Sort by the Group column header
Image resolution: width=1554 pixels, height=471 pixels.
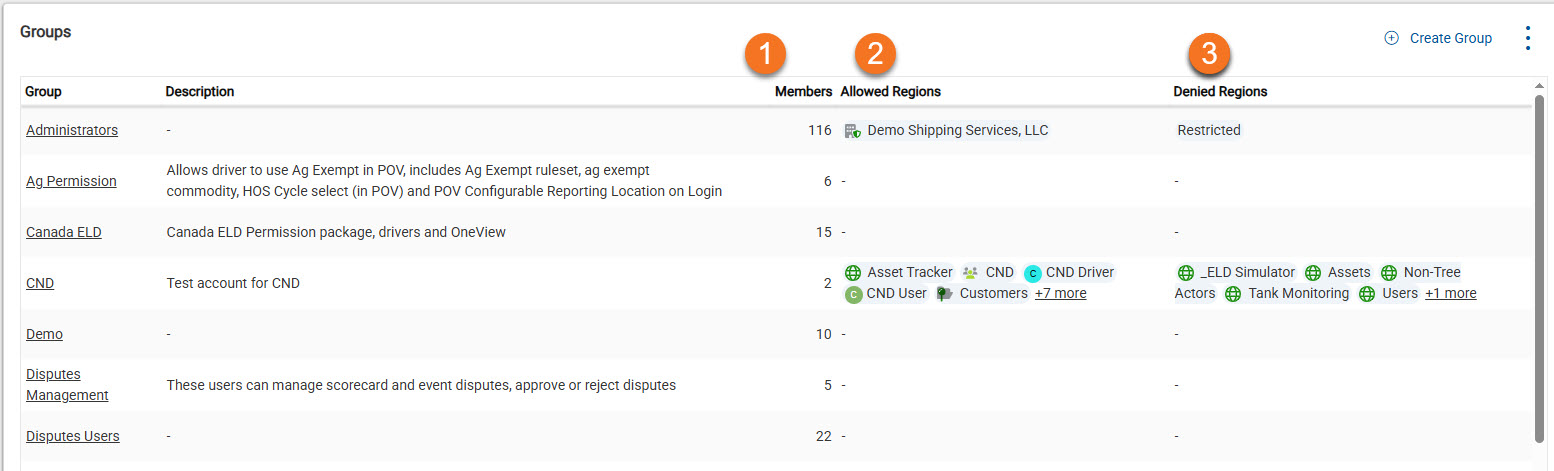click(x=43, y=91)
